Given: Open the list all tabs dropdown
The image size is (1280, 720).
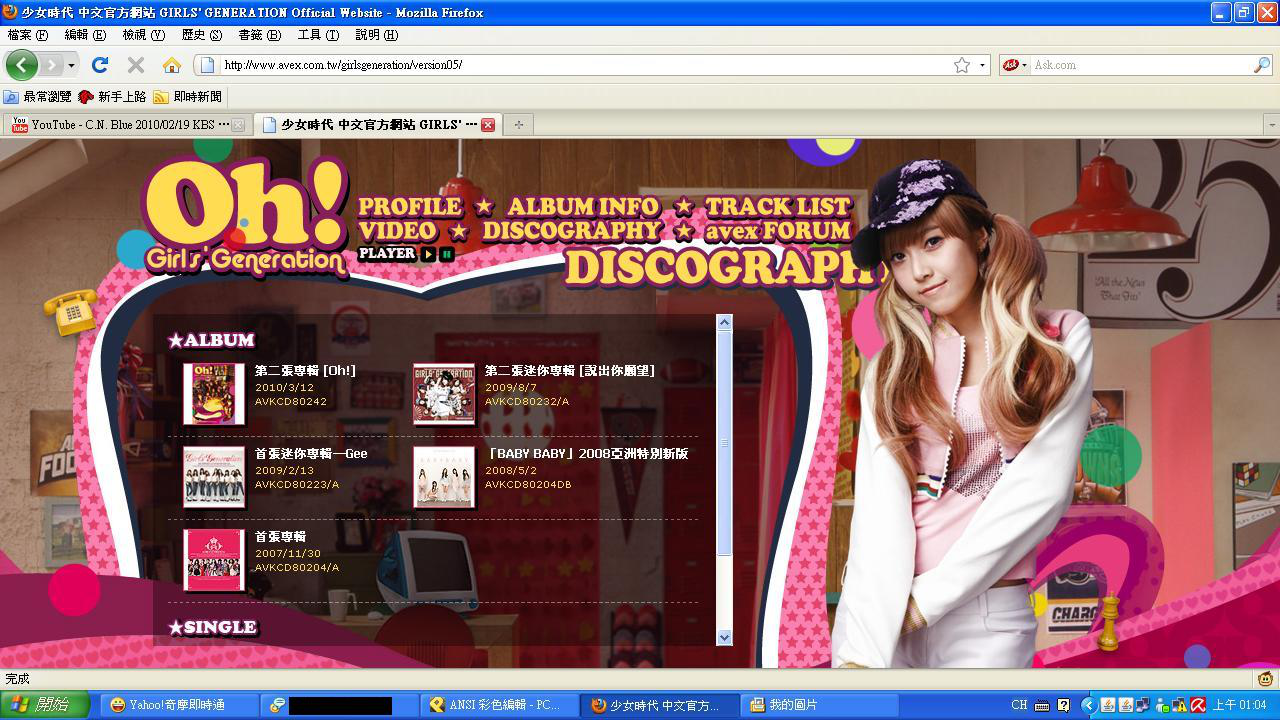Looking at the screenshot, I should 1271,125.
